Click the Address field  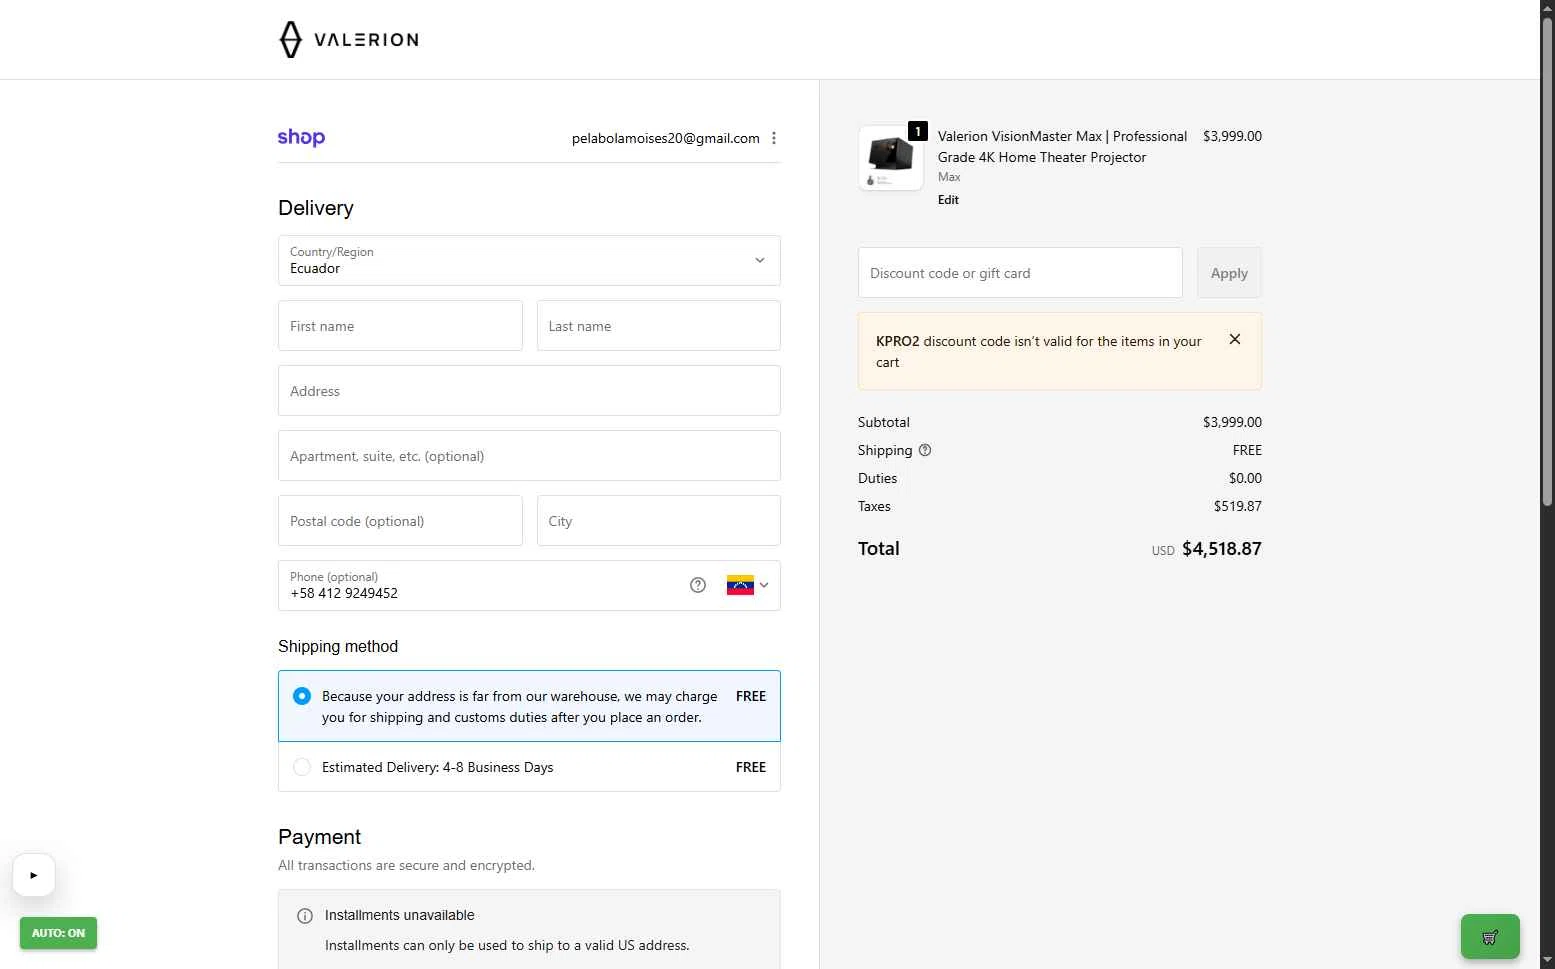pos(529,391)
